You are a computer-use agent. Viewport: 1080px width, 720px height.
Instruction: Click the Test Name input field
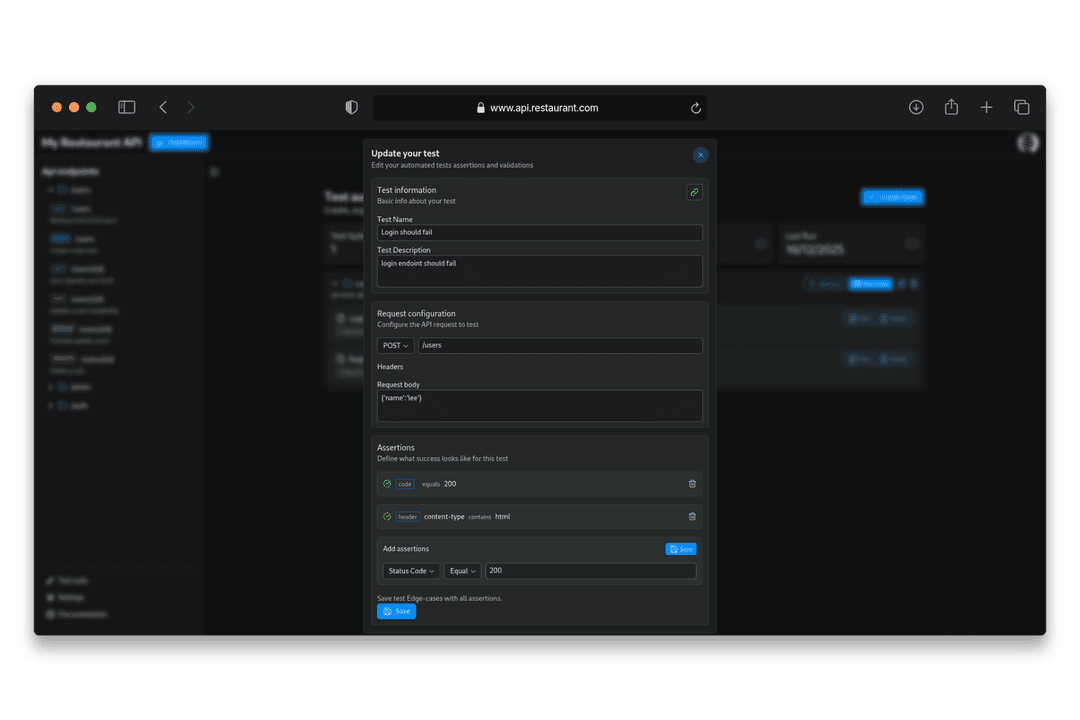point(539,232)
